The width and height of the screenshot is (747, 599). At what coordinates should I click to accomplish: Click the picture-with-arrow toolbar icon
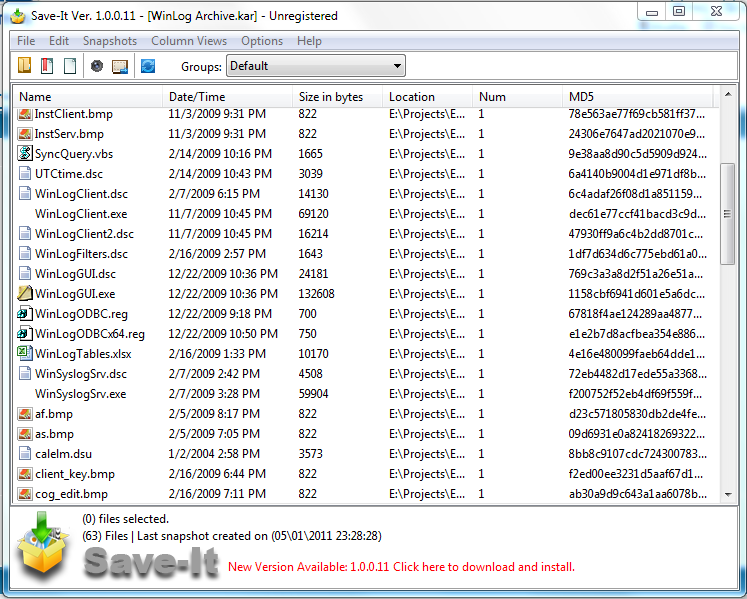click(x=120, y=66)
